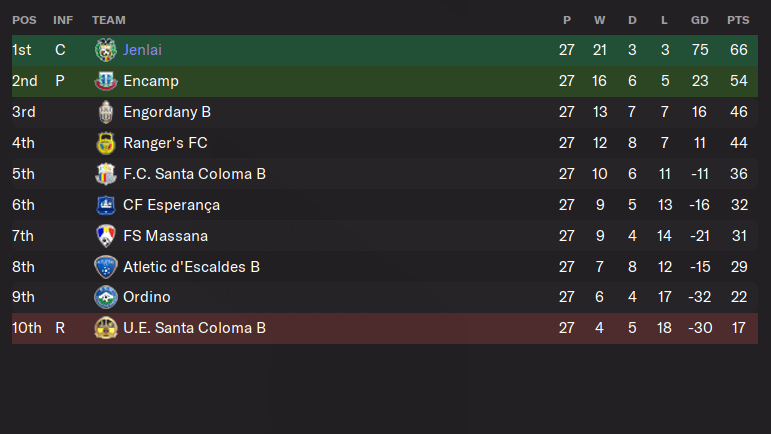The height and width of the screenshot is (434, 771).
Task: Click the Jenlai club crest icon
Action: [x=105, y=50]
